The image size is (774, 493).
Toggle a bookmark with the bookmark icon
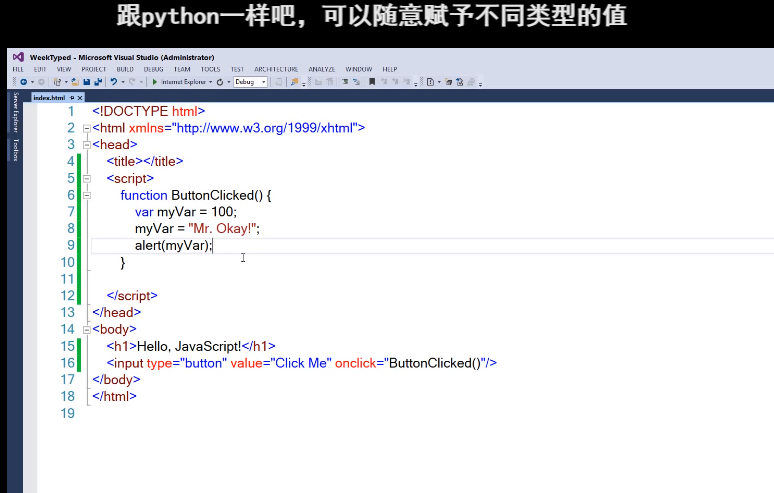tap(372, 82)
